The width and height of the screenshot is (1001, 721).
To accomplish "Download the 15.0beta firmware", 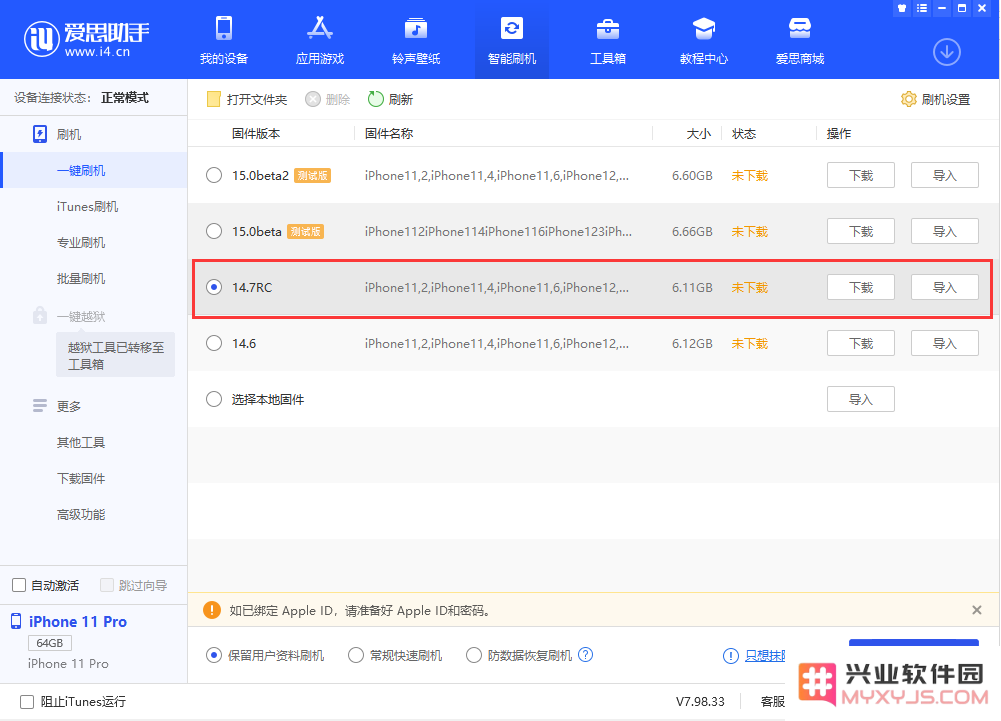I will 861,231.
